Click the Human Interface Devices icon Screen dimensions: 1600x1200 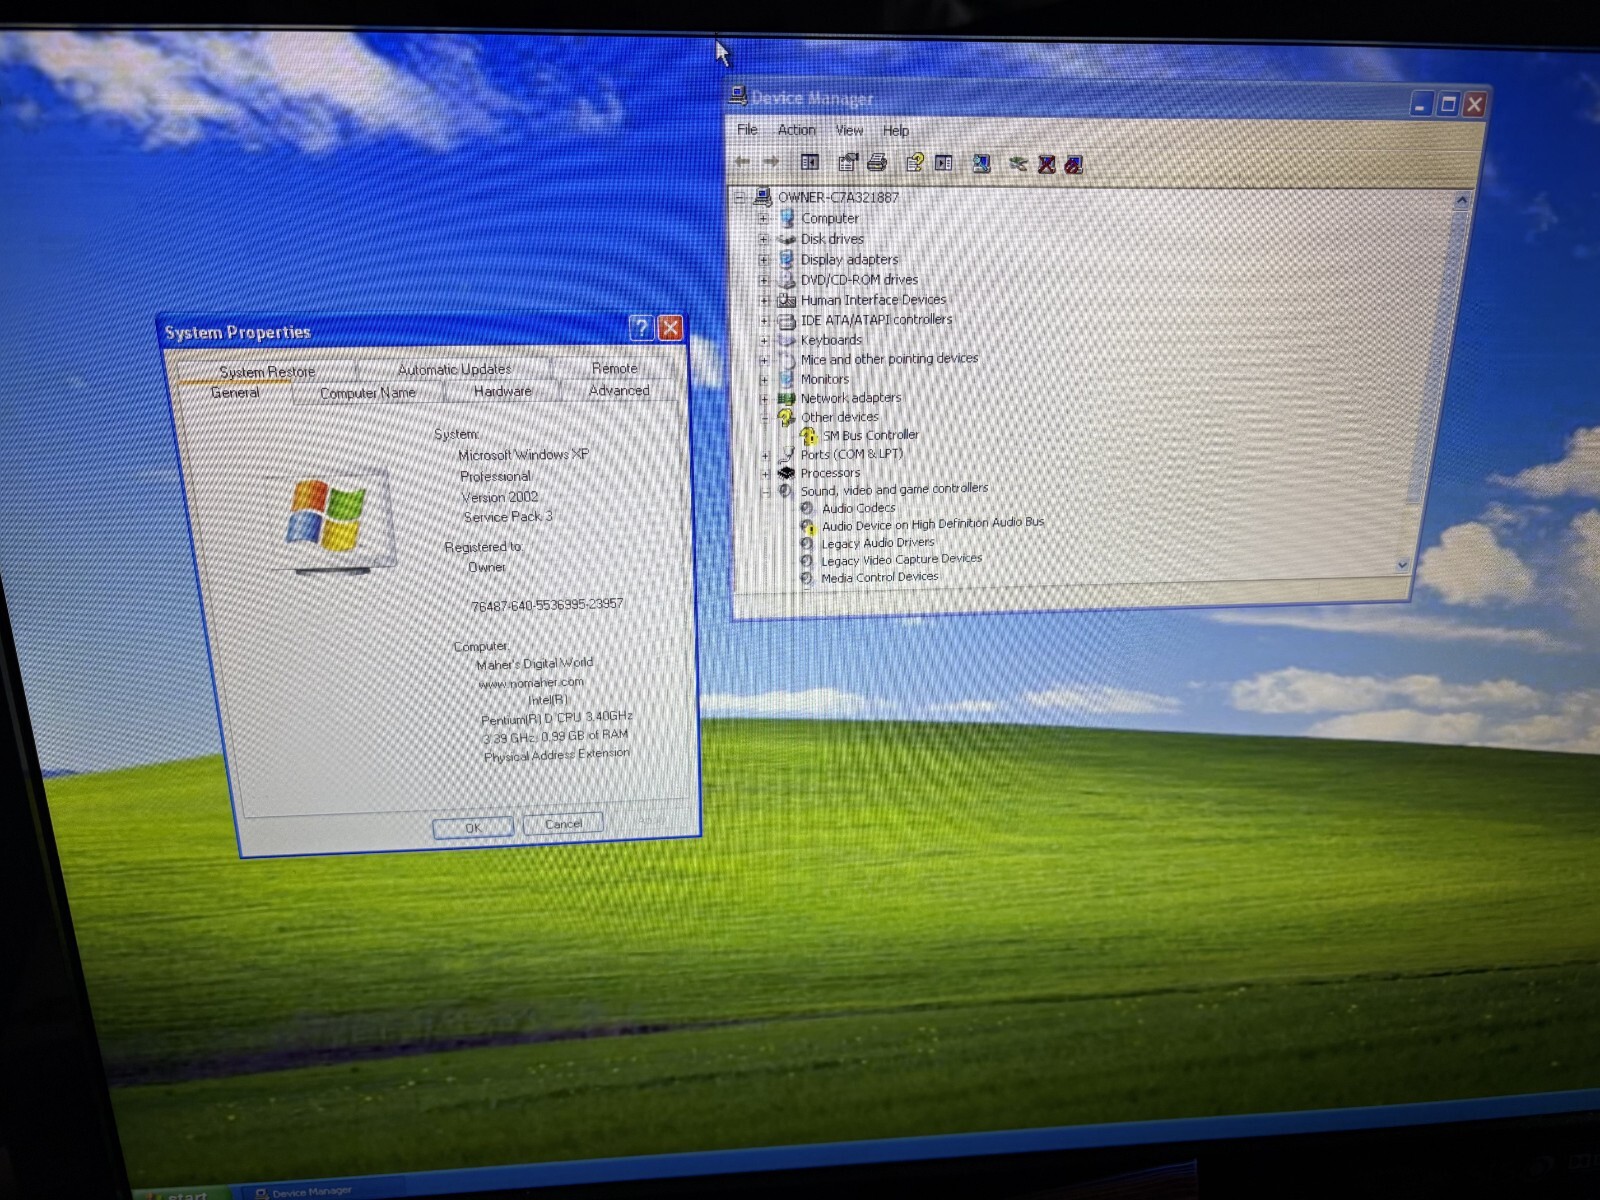click(x=786, y=300)
